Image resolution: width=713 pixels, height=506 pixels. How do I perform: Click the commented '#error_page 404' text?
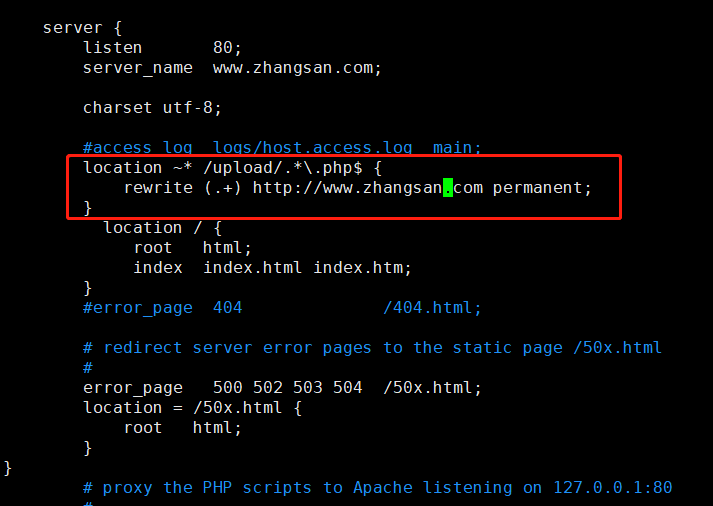pos(162,308)
